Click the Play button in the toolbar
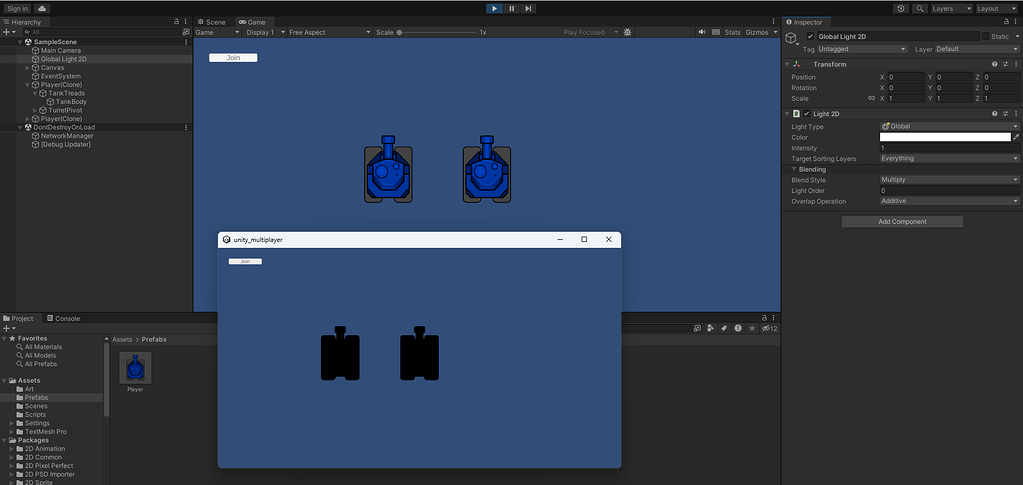 tap(494, 8)
